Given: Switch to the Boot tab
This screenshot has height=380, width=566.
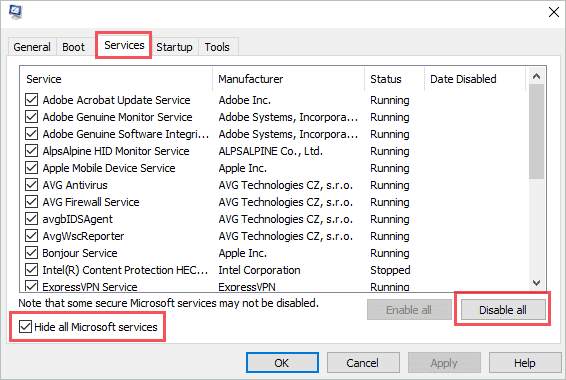Looking at the screenshot, I should [73, 47].
